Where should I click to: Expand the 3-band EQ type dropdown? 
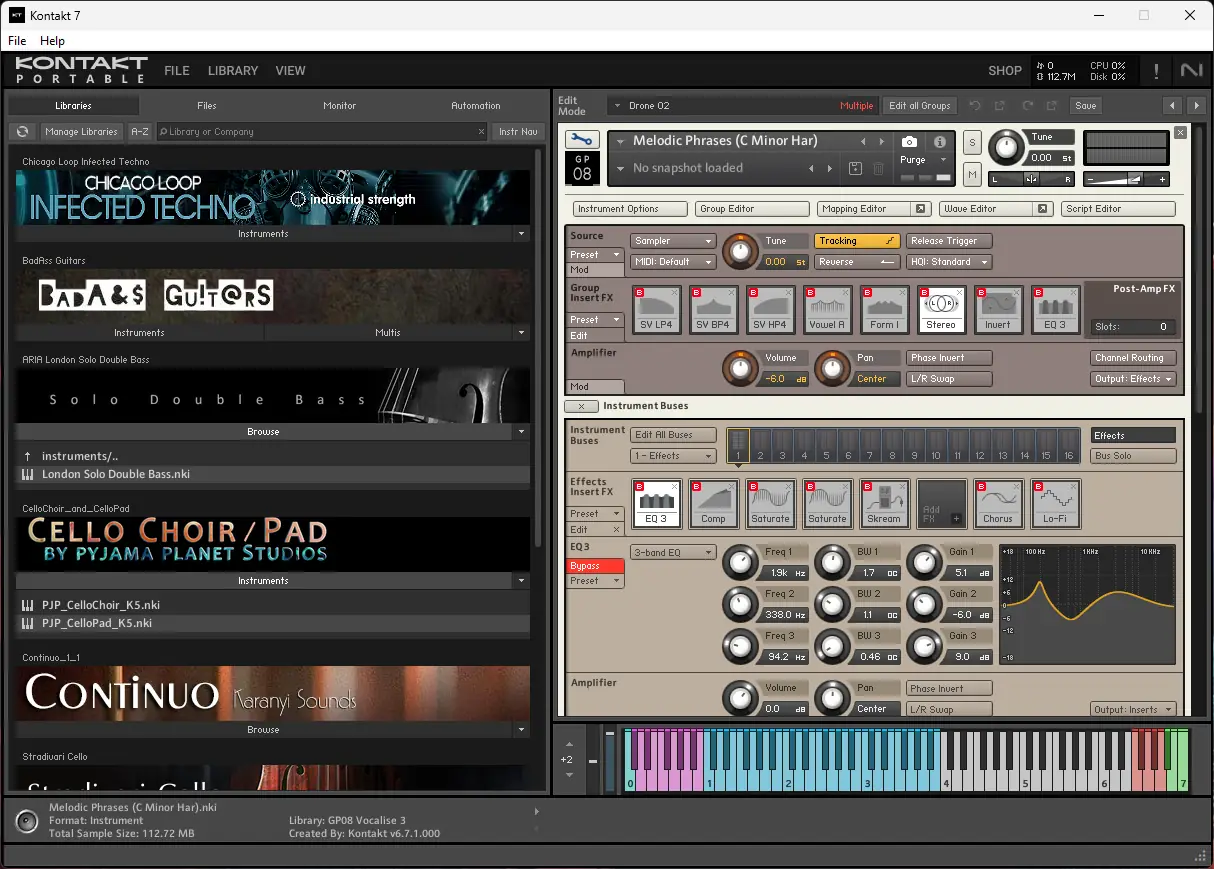[x=673, y=552]
